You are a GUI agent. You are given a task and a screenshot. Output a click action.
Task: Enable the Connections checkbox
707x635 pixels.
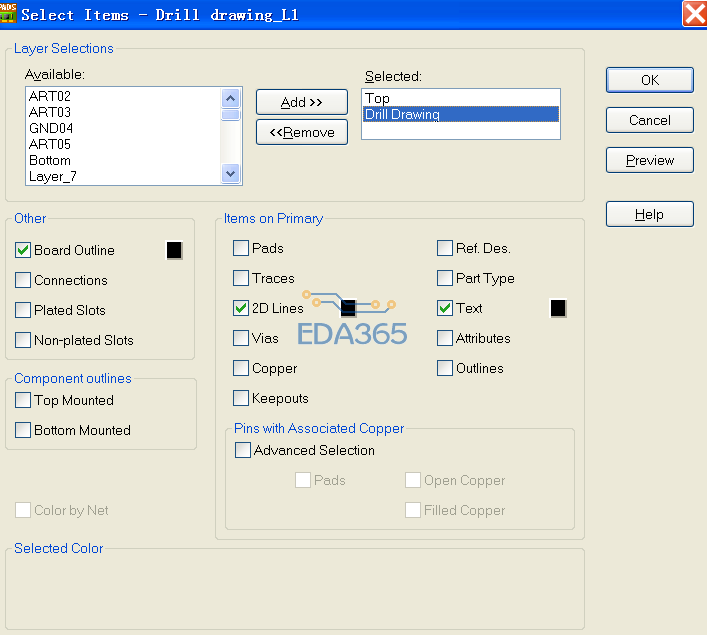[23, 280]
